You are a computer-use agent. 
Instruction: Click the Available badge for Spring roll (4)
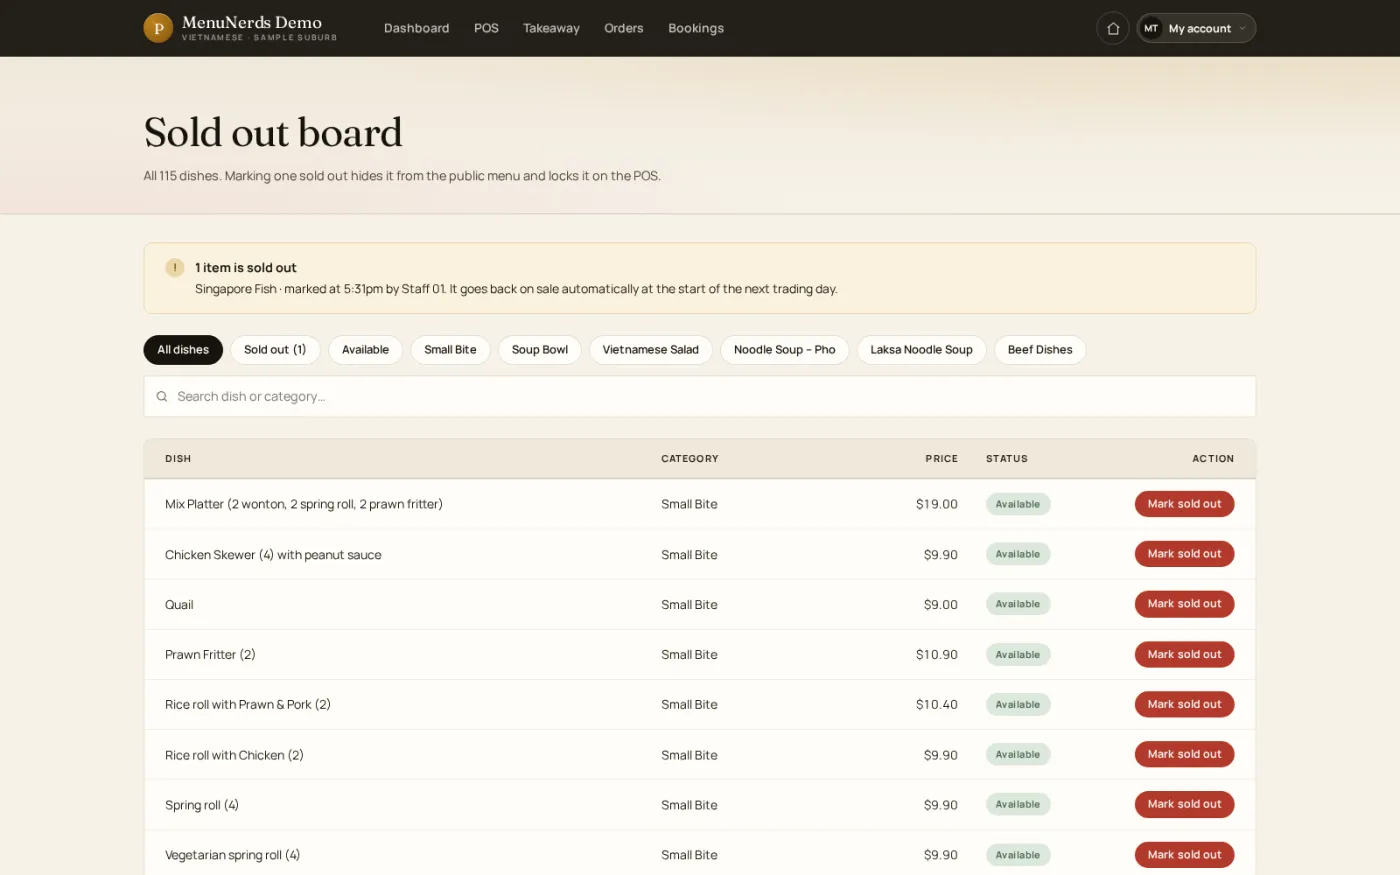1018,804
